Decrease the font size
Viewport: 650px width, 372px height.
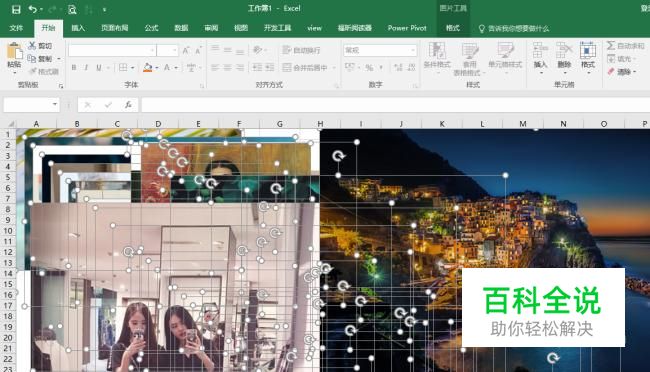(198, 51)
